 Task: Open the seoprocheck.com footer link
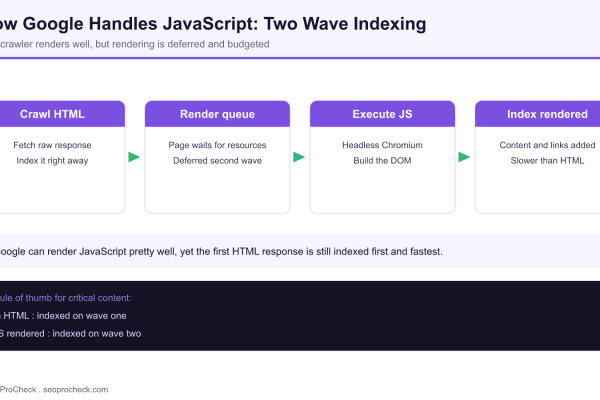click(75, 390)
